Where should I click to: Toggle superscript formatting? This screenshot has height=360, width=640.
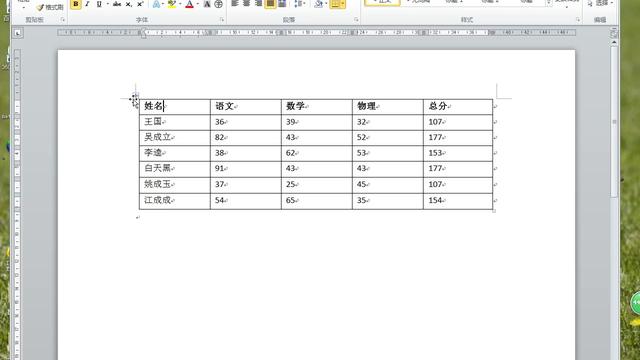pyautogui.click(x=140, y=4)
